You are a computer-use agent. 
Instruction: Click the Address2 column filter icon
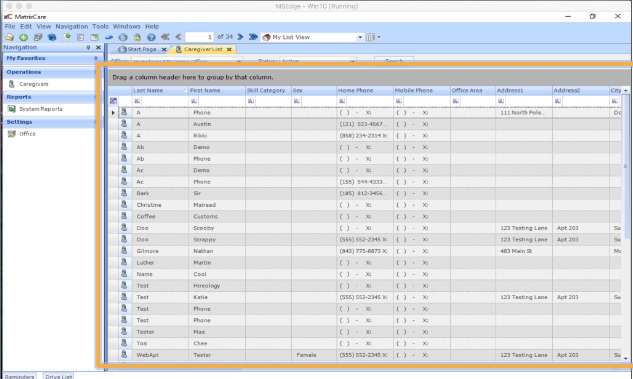558,101
